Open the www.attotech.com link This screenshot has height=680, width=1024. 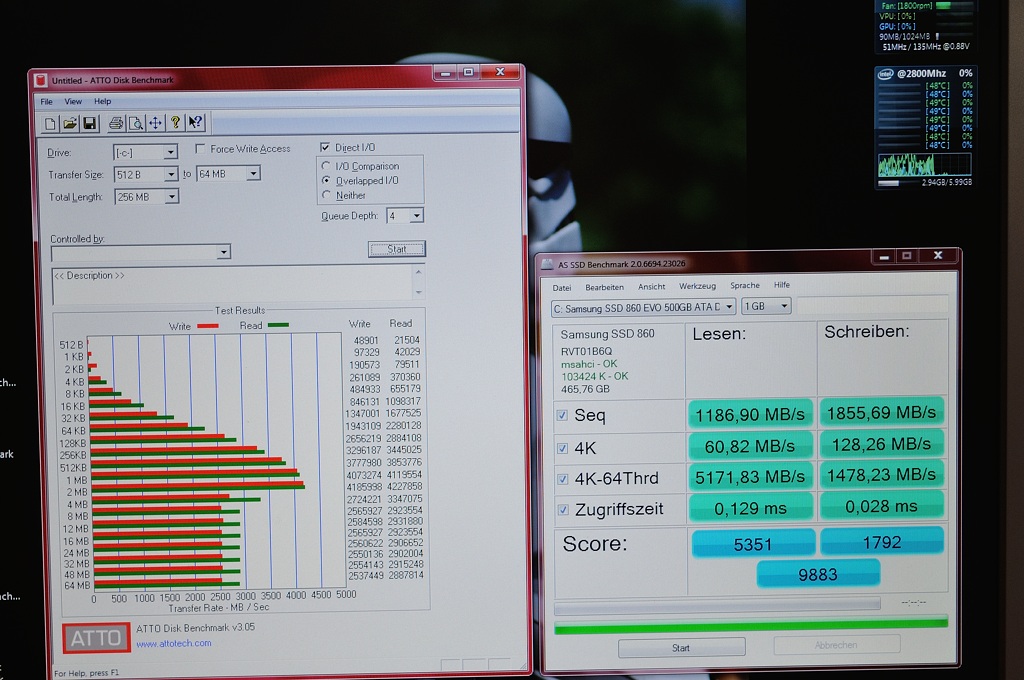[174, 643]
